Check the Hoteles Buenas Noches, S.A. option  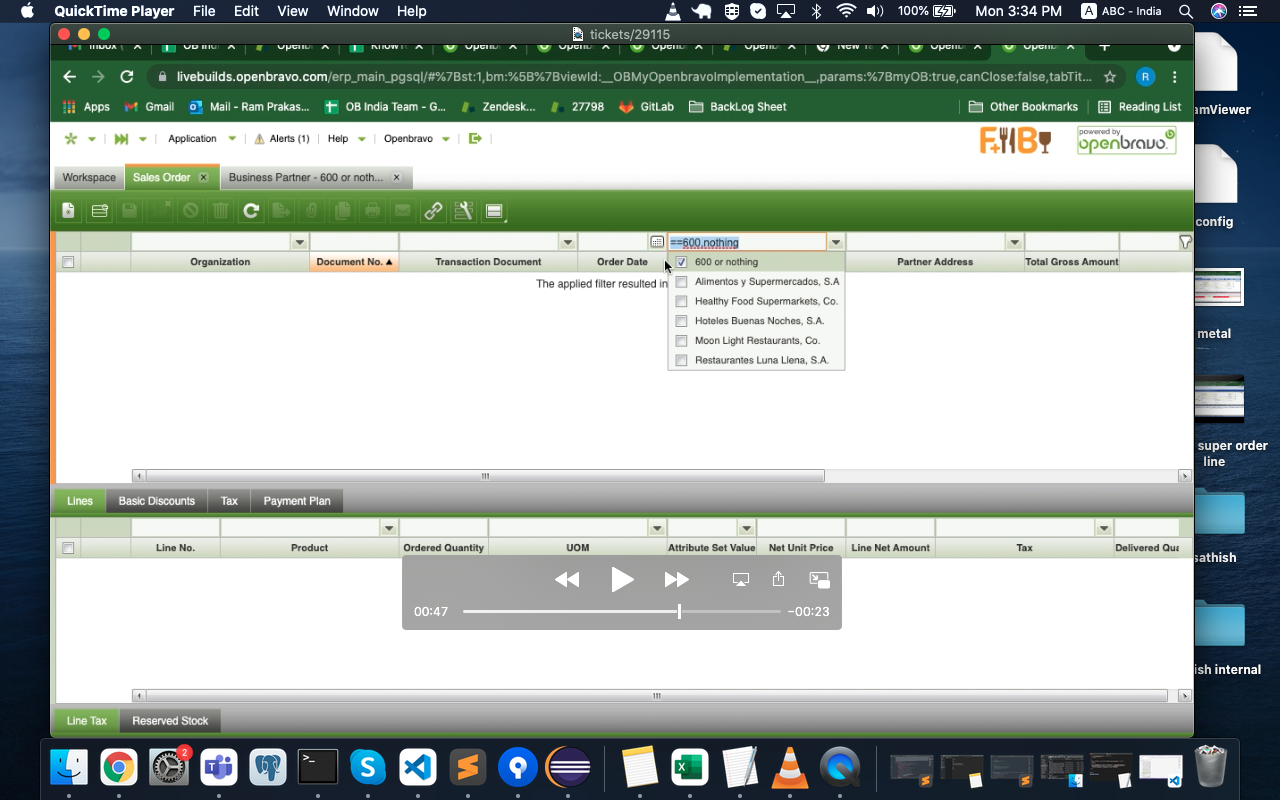click(682, 321)
